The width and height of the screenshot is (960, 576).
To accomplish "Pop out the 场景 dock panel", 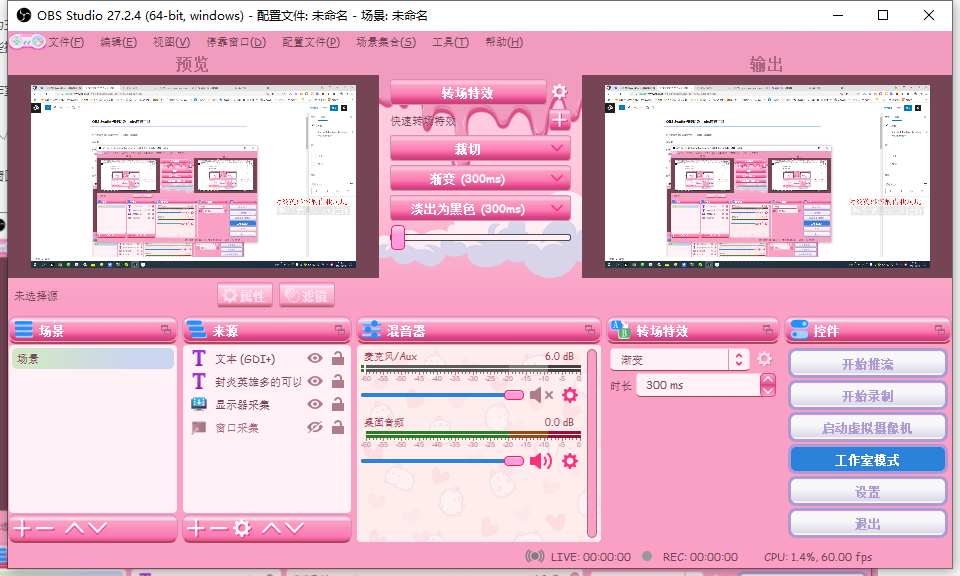I will click(x=166, y=330).
